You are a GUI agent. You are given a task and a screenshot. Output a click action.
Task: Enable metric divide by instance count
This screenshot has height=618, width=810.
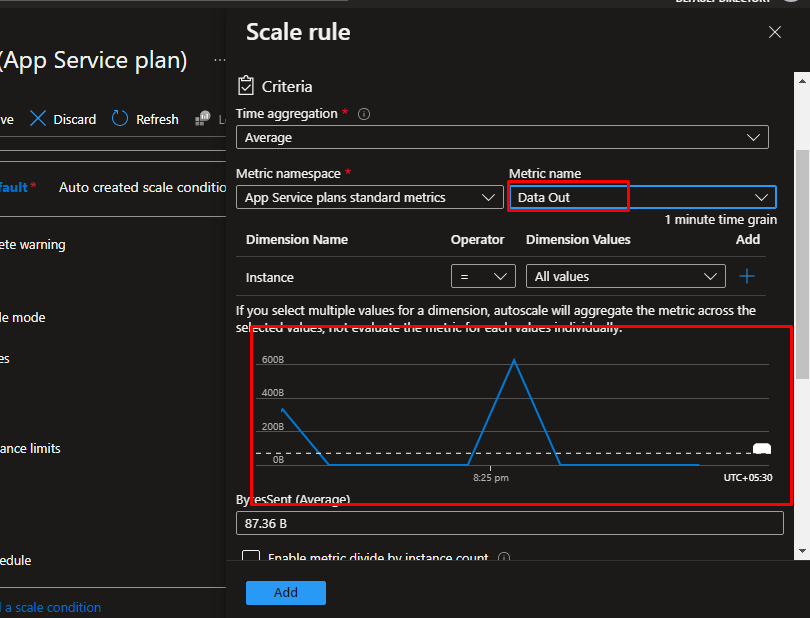(251, 558)
